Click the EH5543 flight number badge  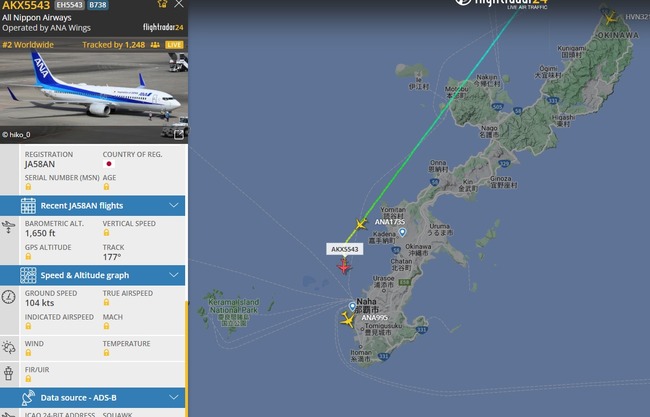point(69,5)
